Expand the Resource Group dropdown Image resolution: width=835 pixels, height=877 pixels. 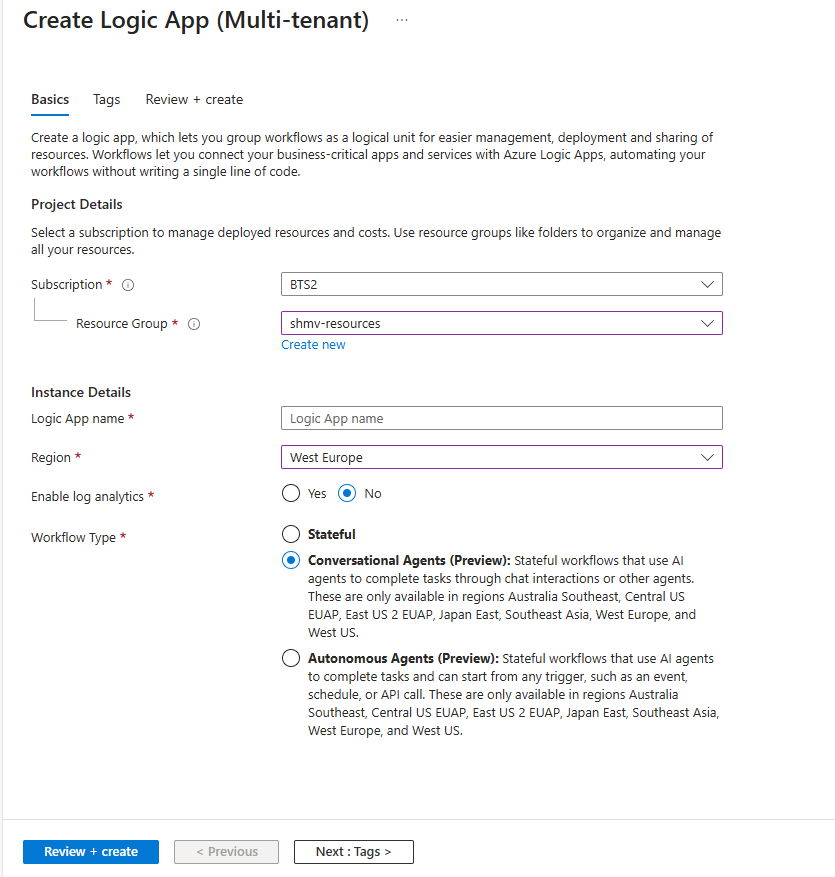[500, 323]
